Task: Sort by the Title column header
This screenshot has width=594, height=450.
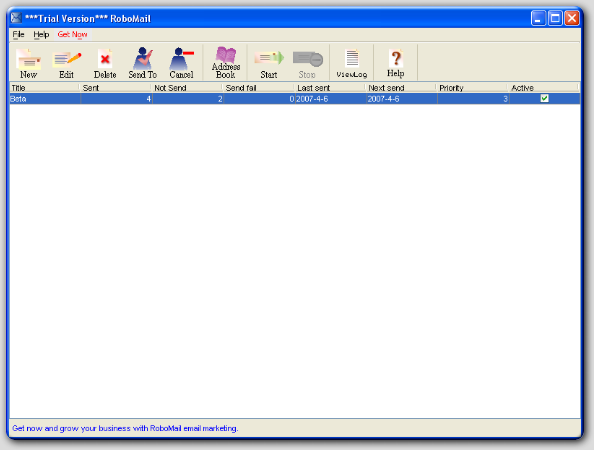Action: click(x=44, y=88)
